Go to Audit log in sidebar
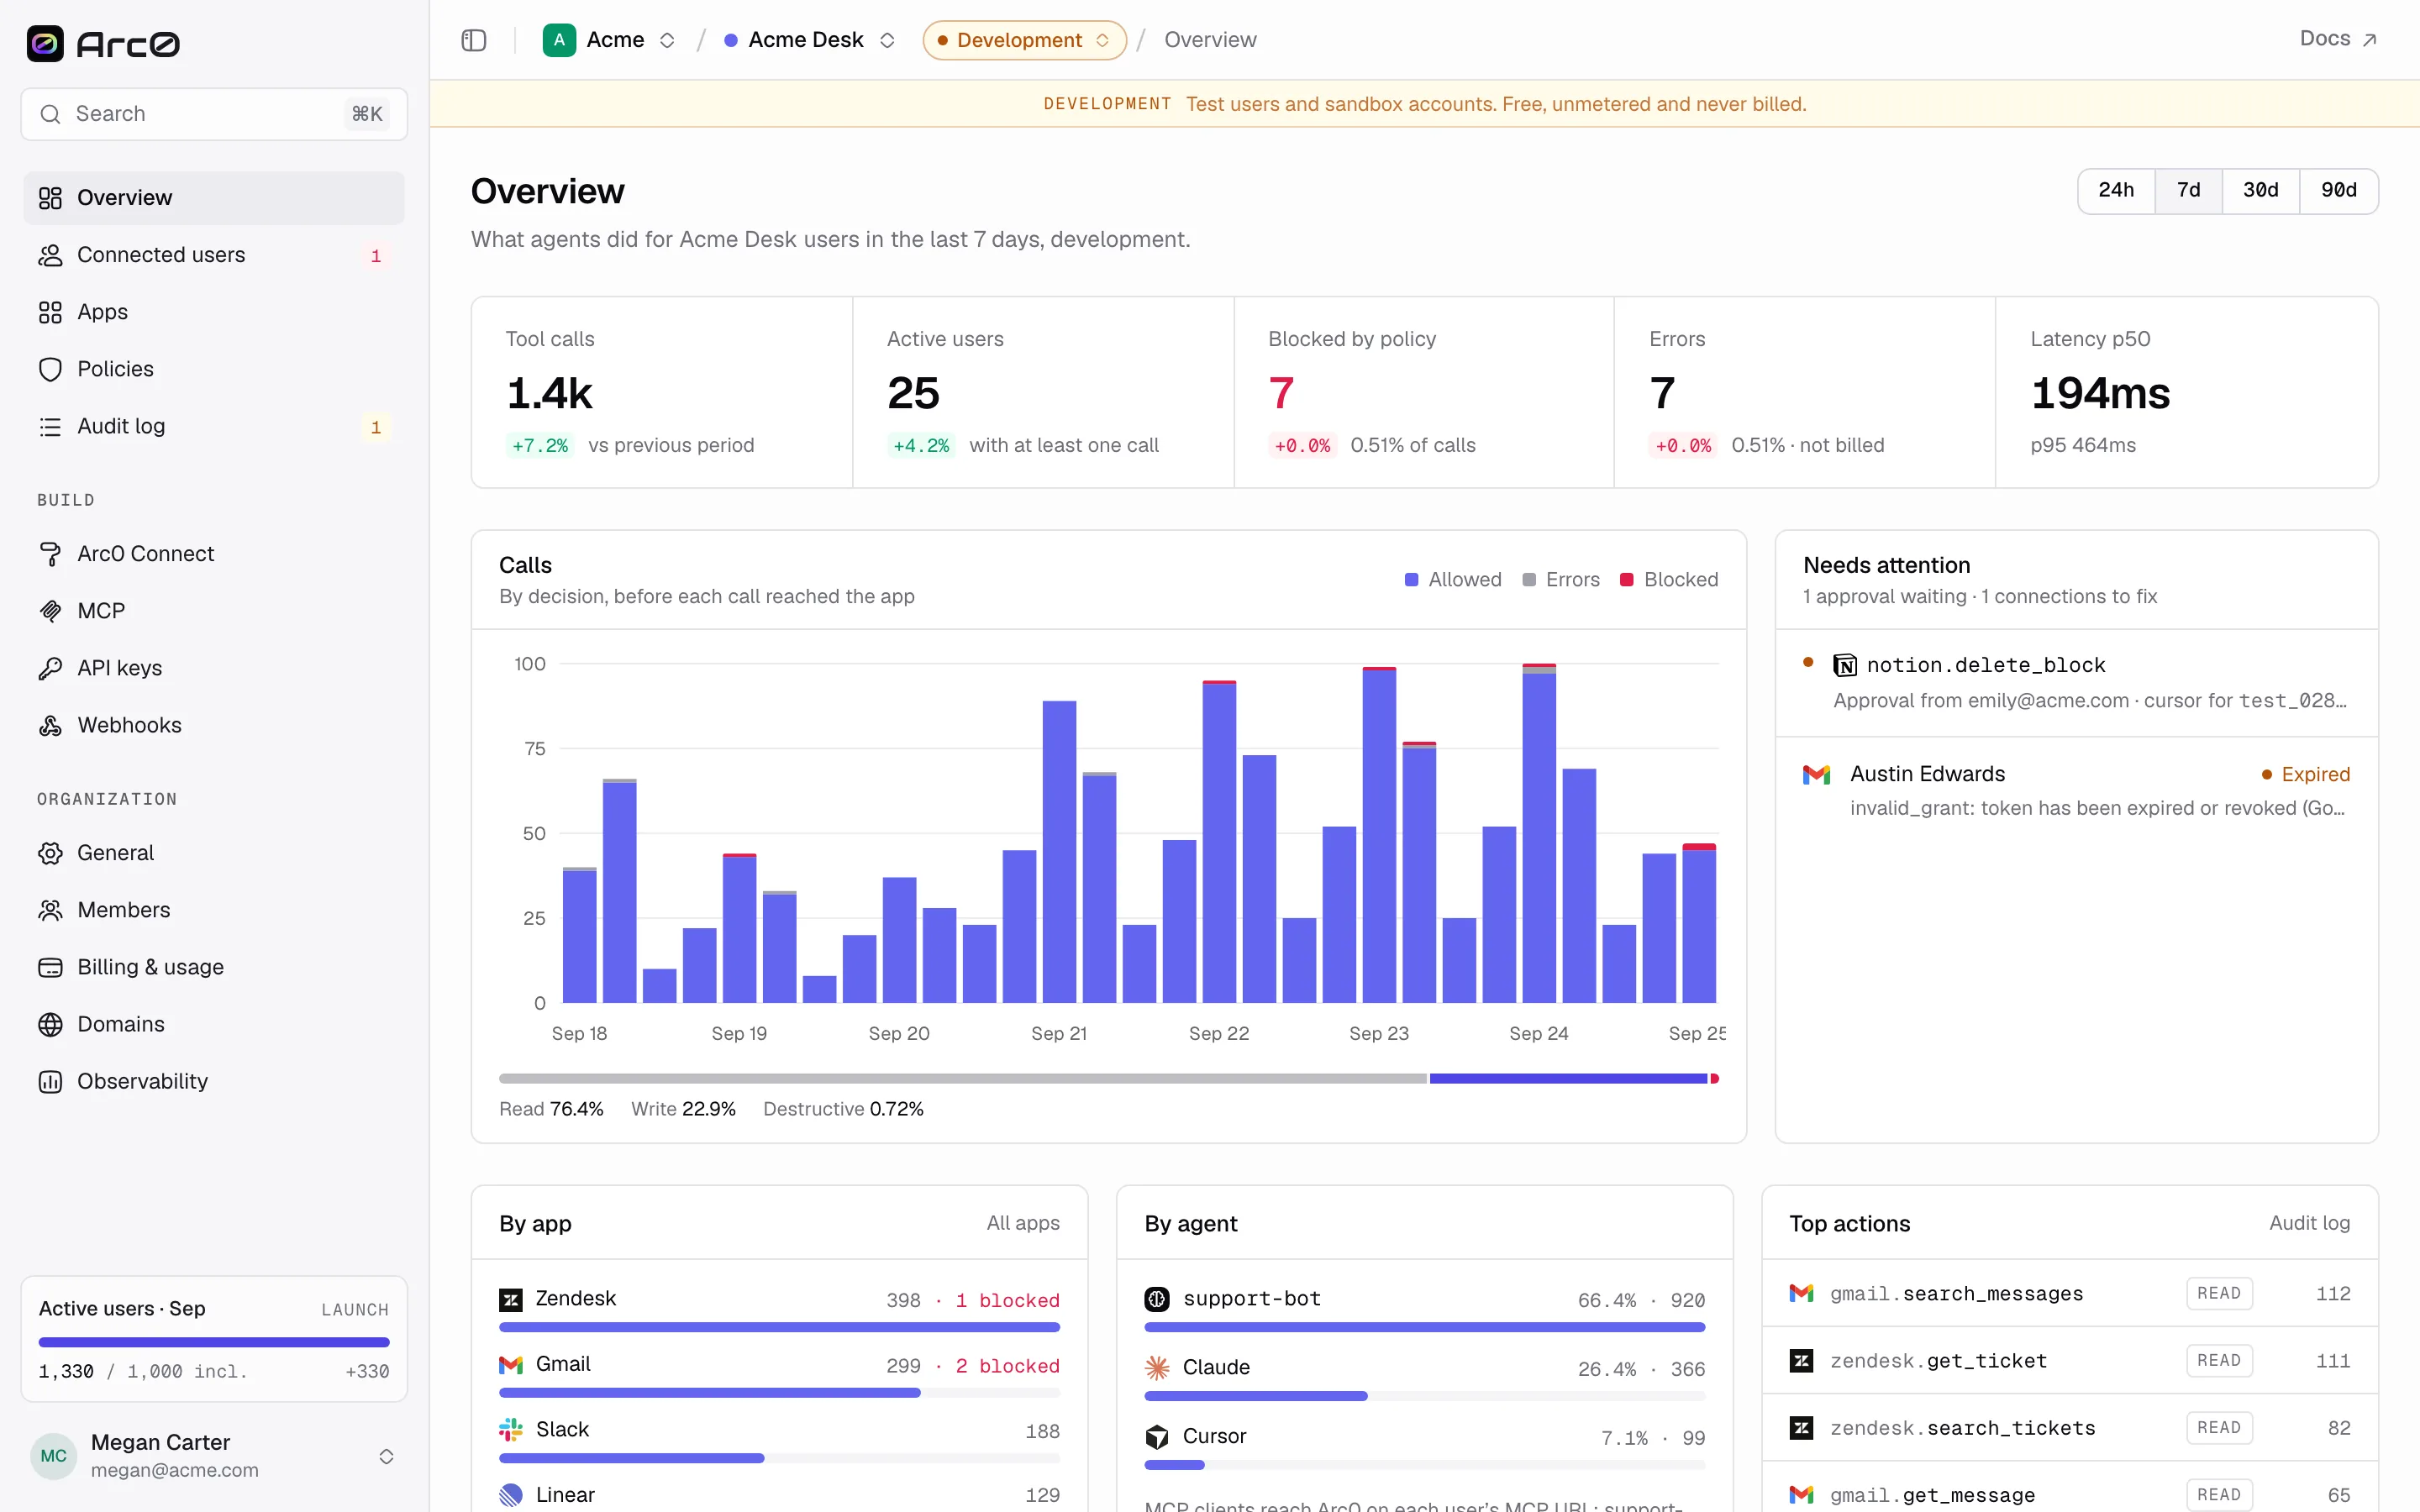The height and width of the screenshot is (1512, 2420). [214, 426]
